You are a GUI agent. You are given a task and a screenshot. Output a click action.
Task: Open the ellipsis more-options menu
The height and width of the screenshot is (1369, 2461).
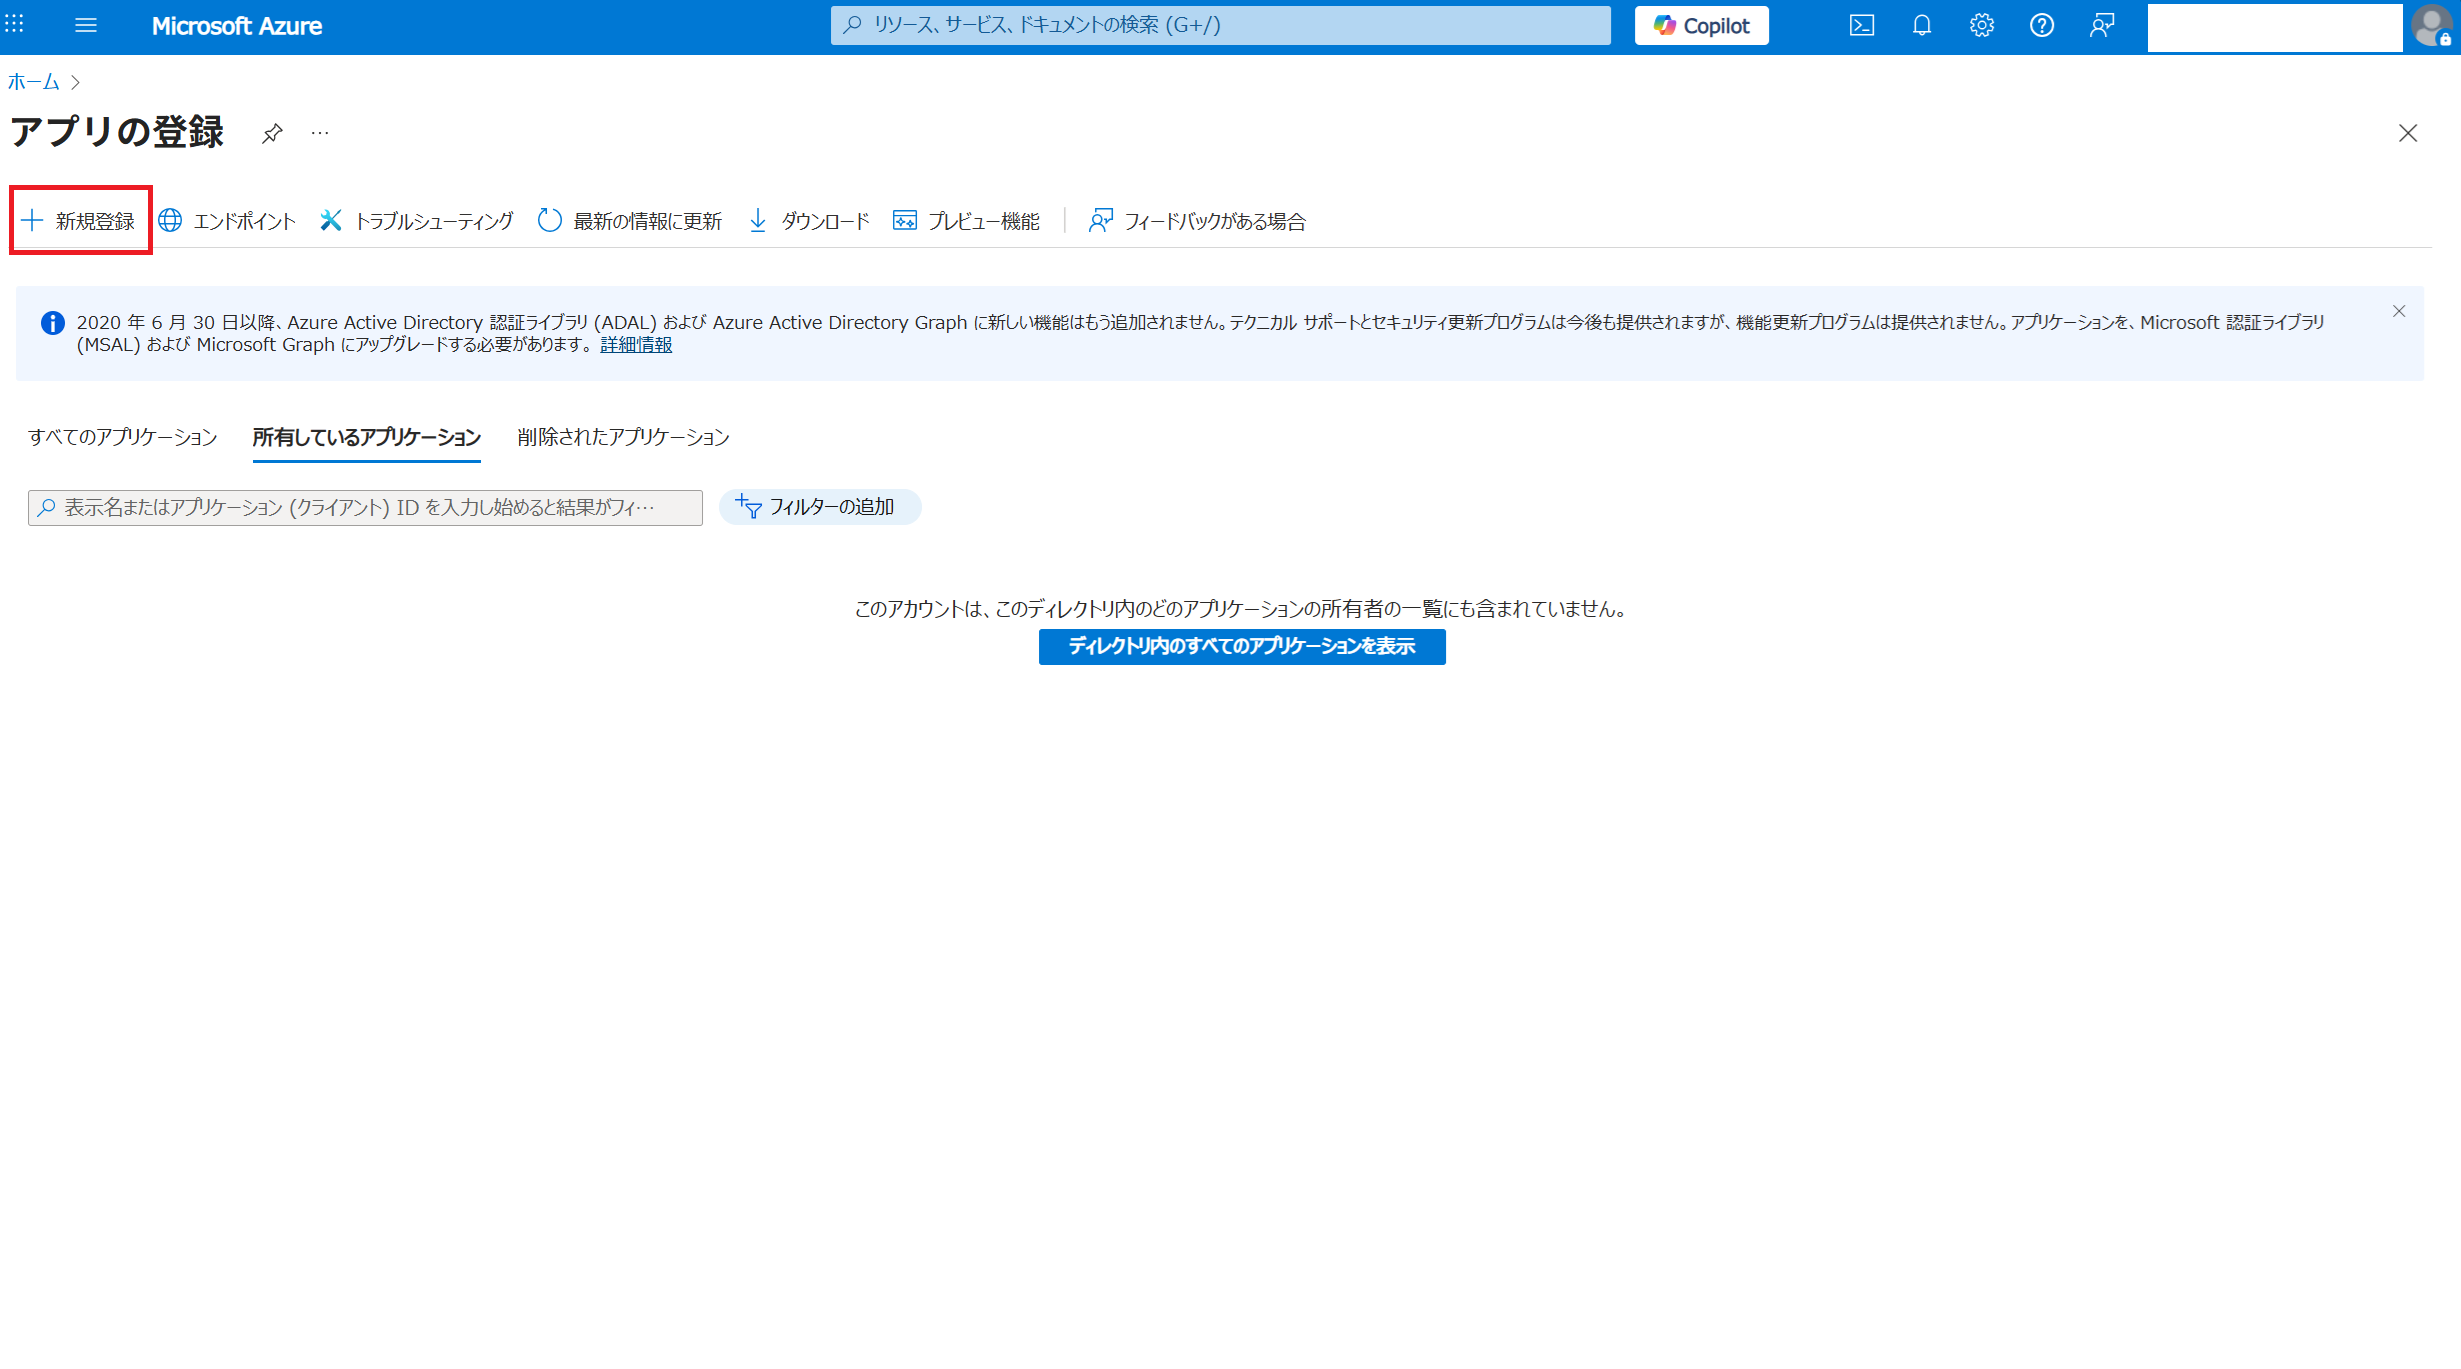320,133
